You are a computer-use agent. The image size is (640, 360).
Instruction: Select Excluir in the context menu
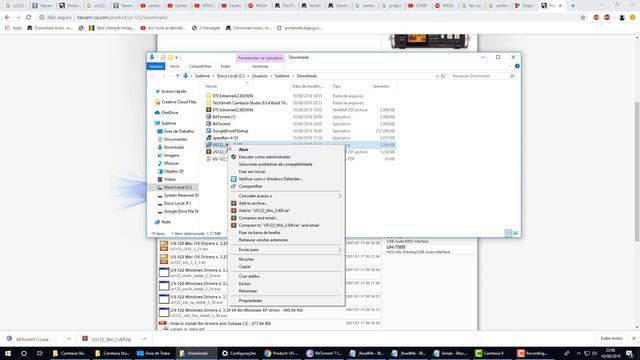pyautogui.click(x=244, y=284)
